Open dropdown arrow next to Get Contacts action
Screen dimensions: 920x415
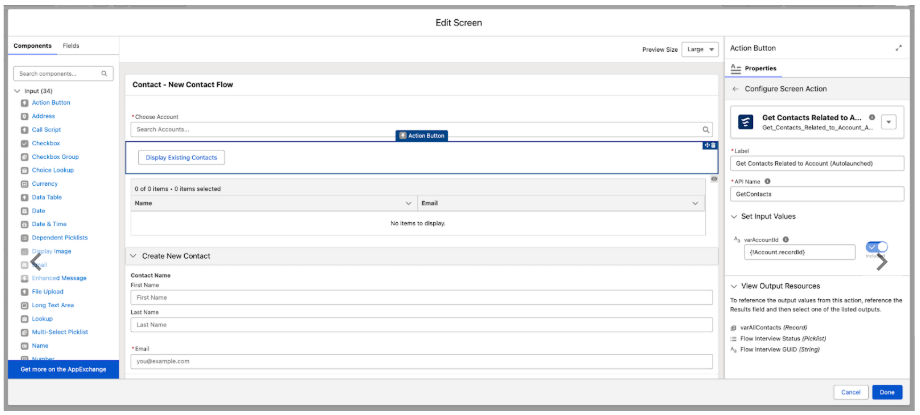pyautogui.click(x=889, y=122)
